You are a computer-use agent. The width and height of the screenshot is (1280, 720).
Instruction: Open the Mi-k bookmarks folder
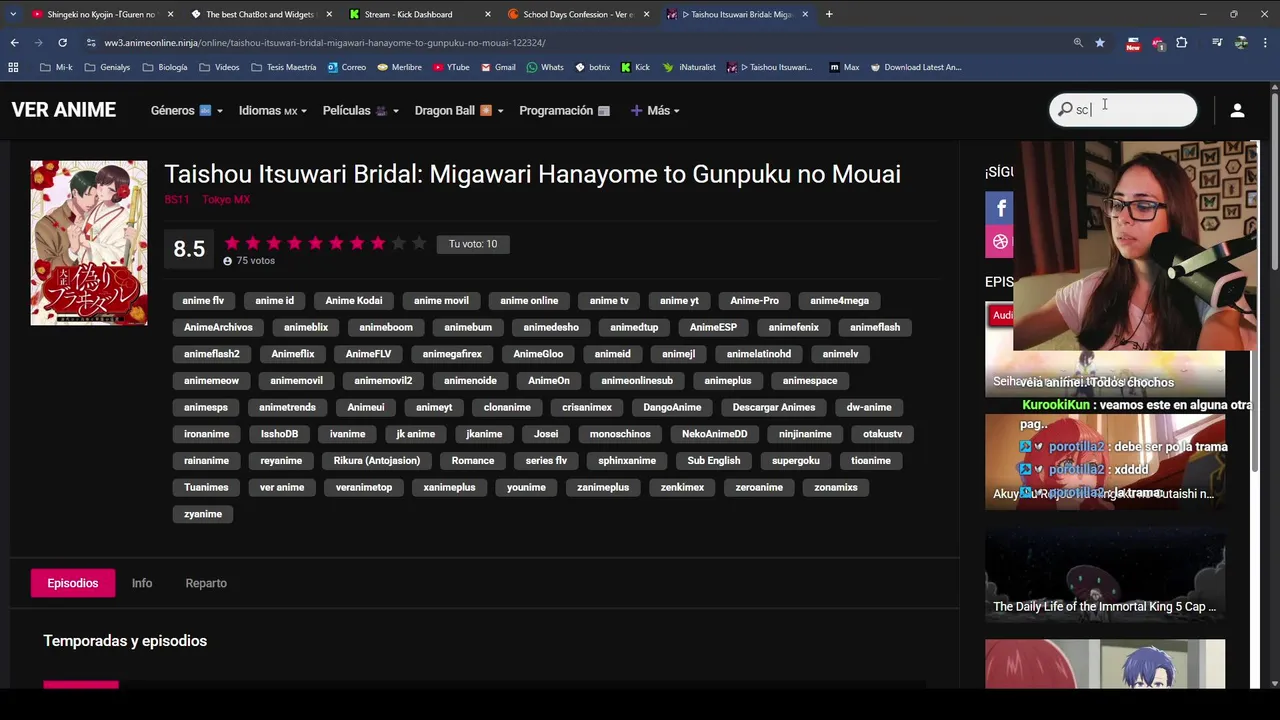tap(56, 67)
